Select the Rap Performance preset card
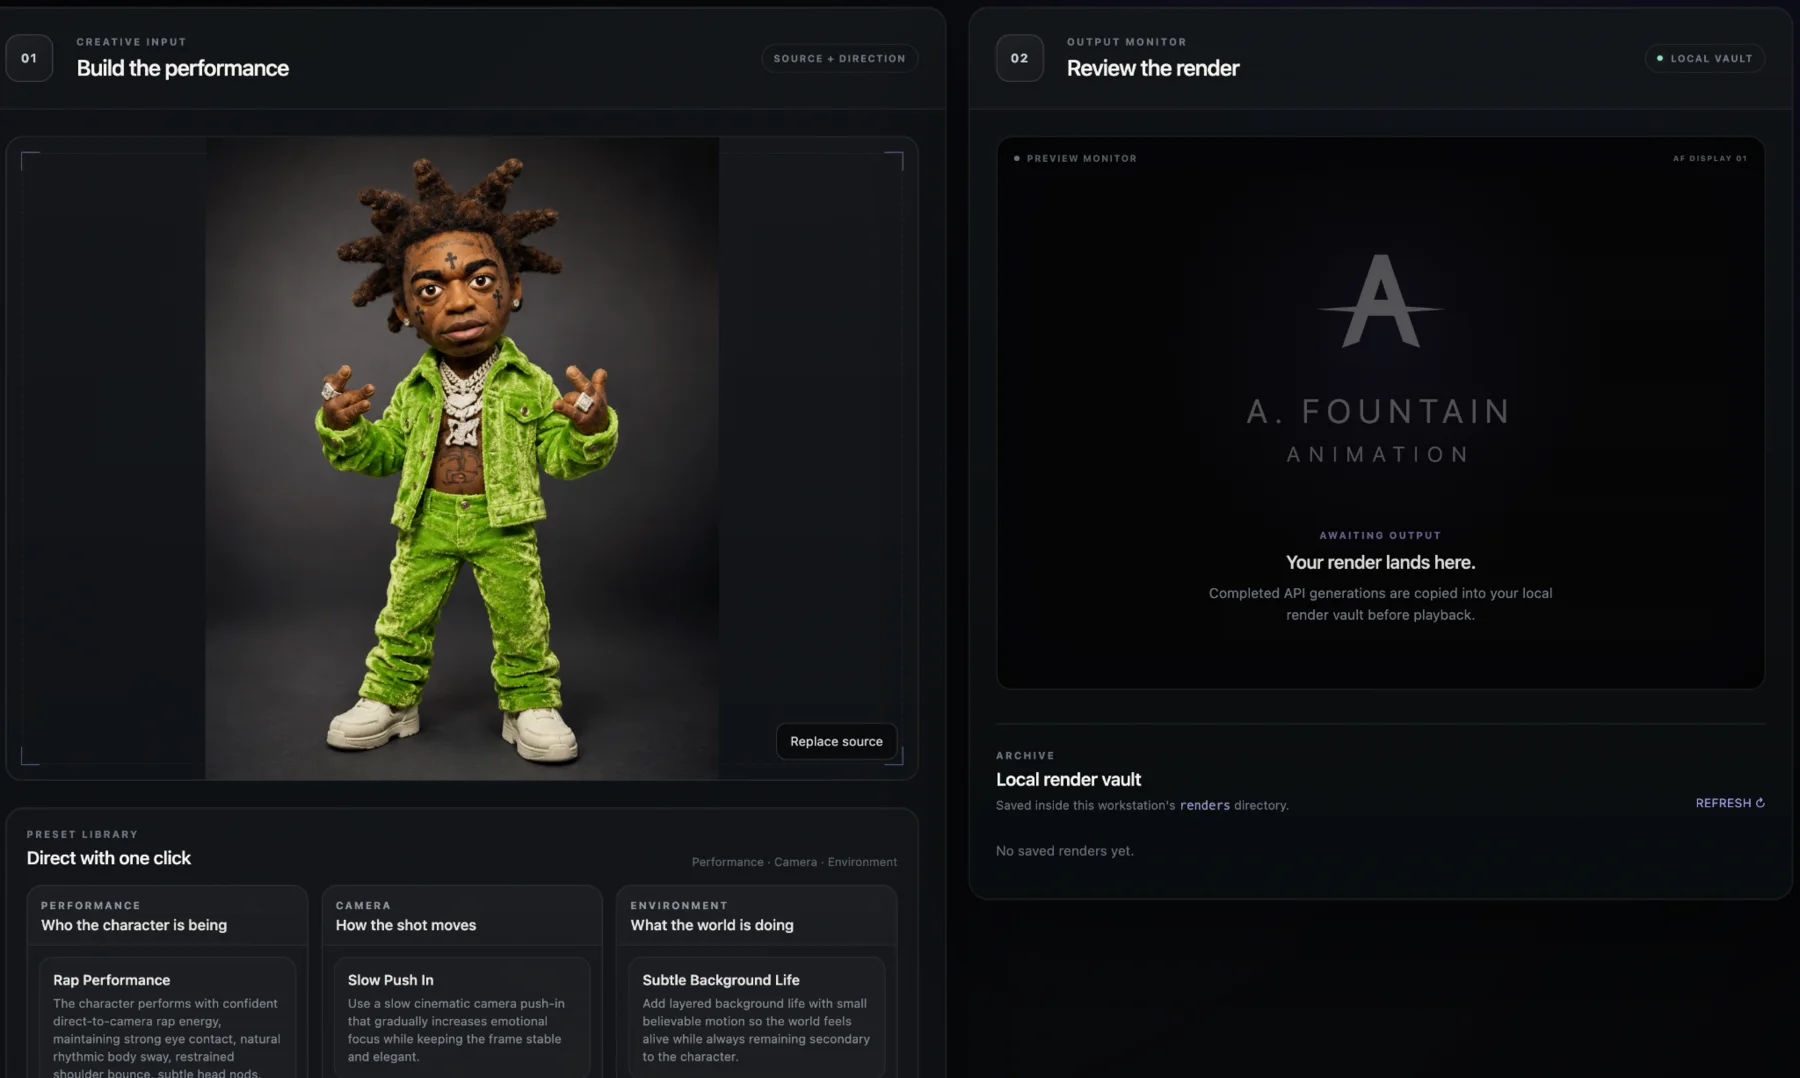Viewport: 1800px width, 1078px height. tap(167, 1018)
